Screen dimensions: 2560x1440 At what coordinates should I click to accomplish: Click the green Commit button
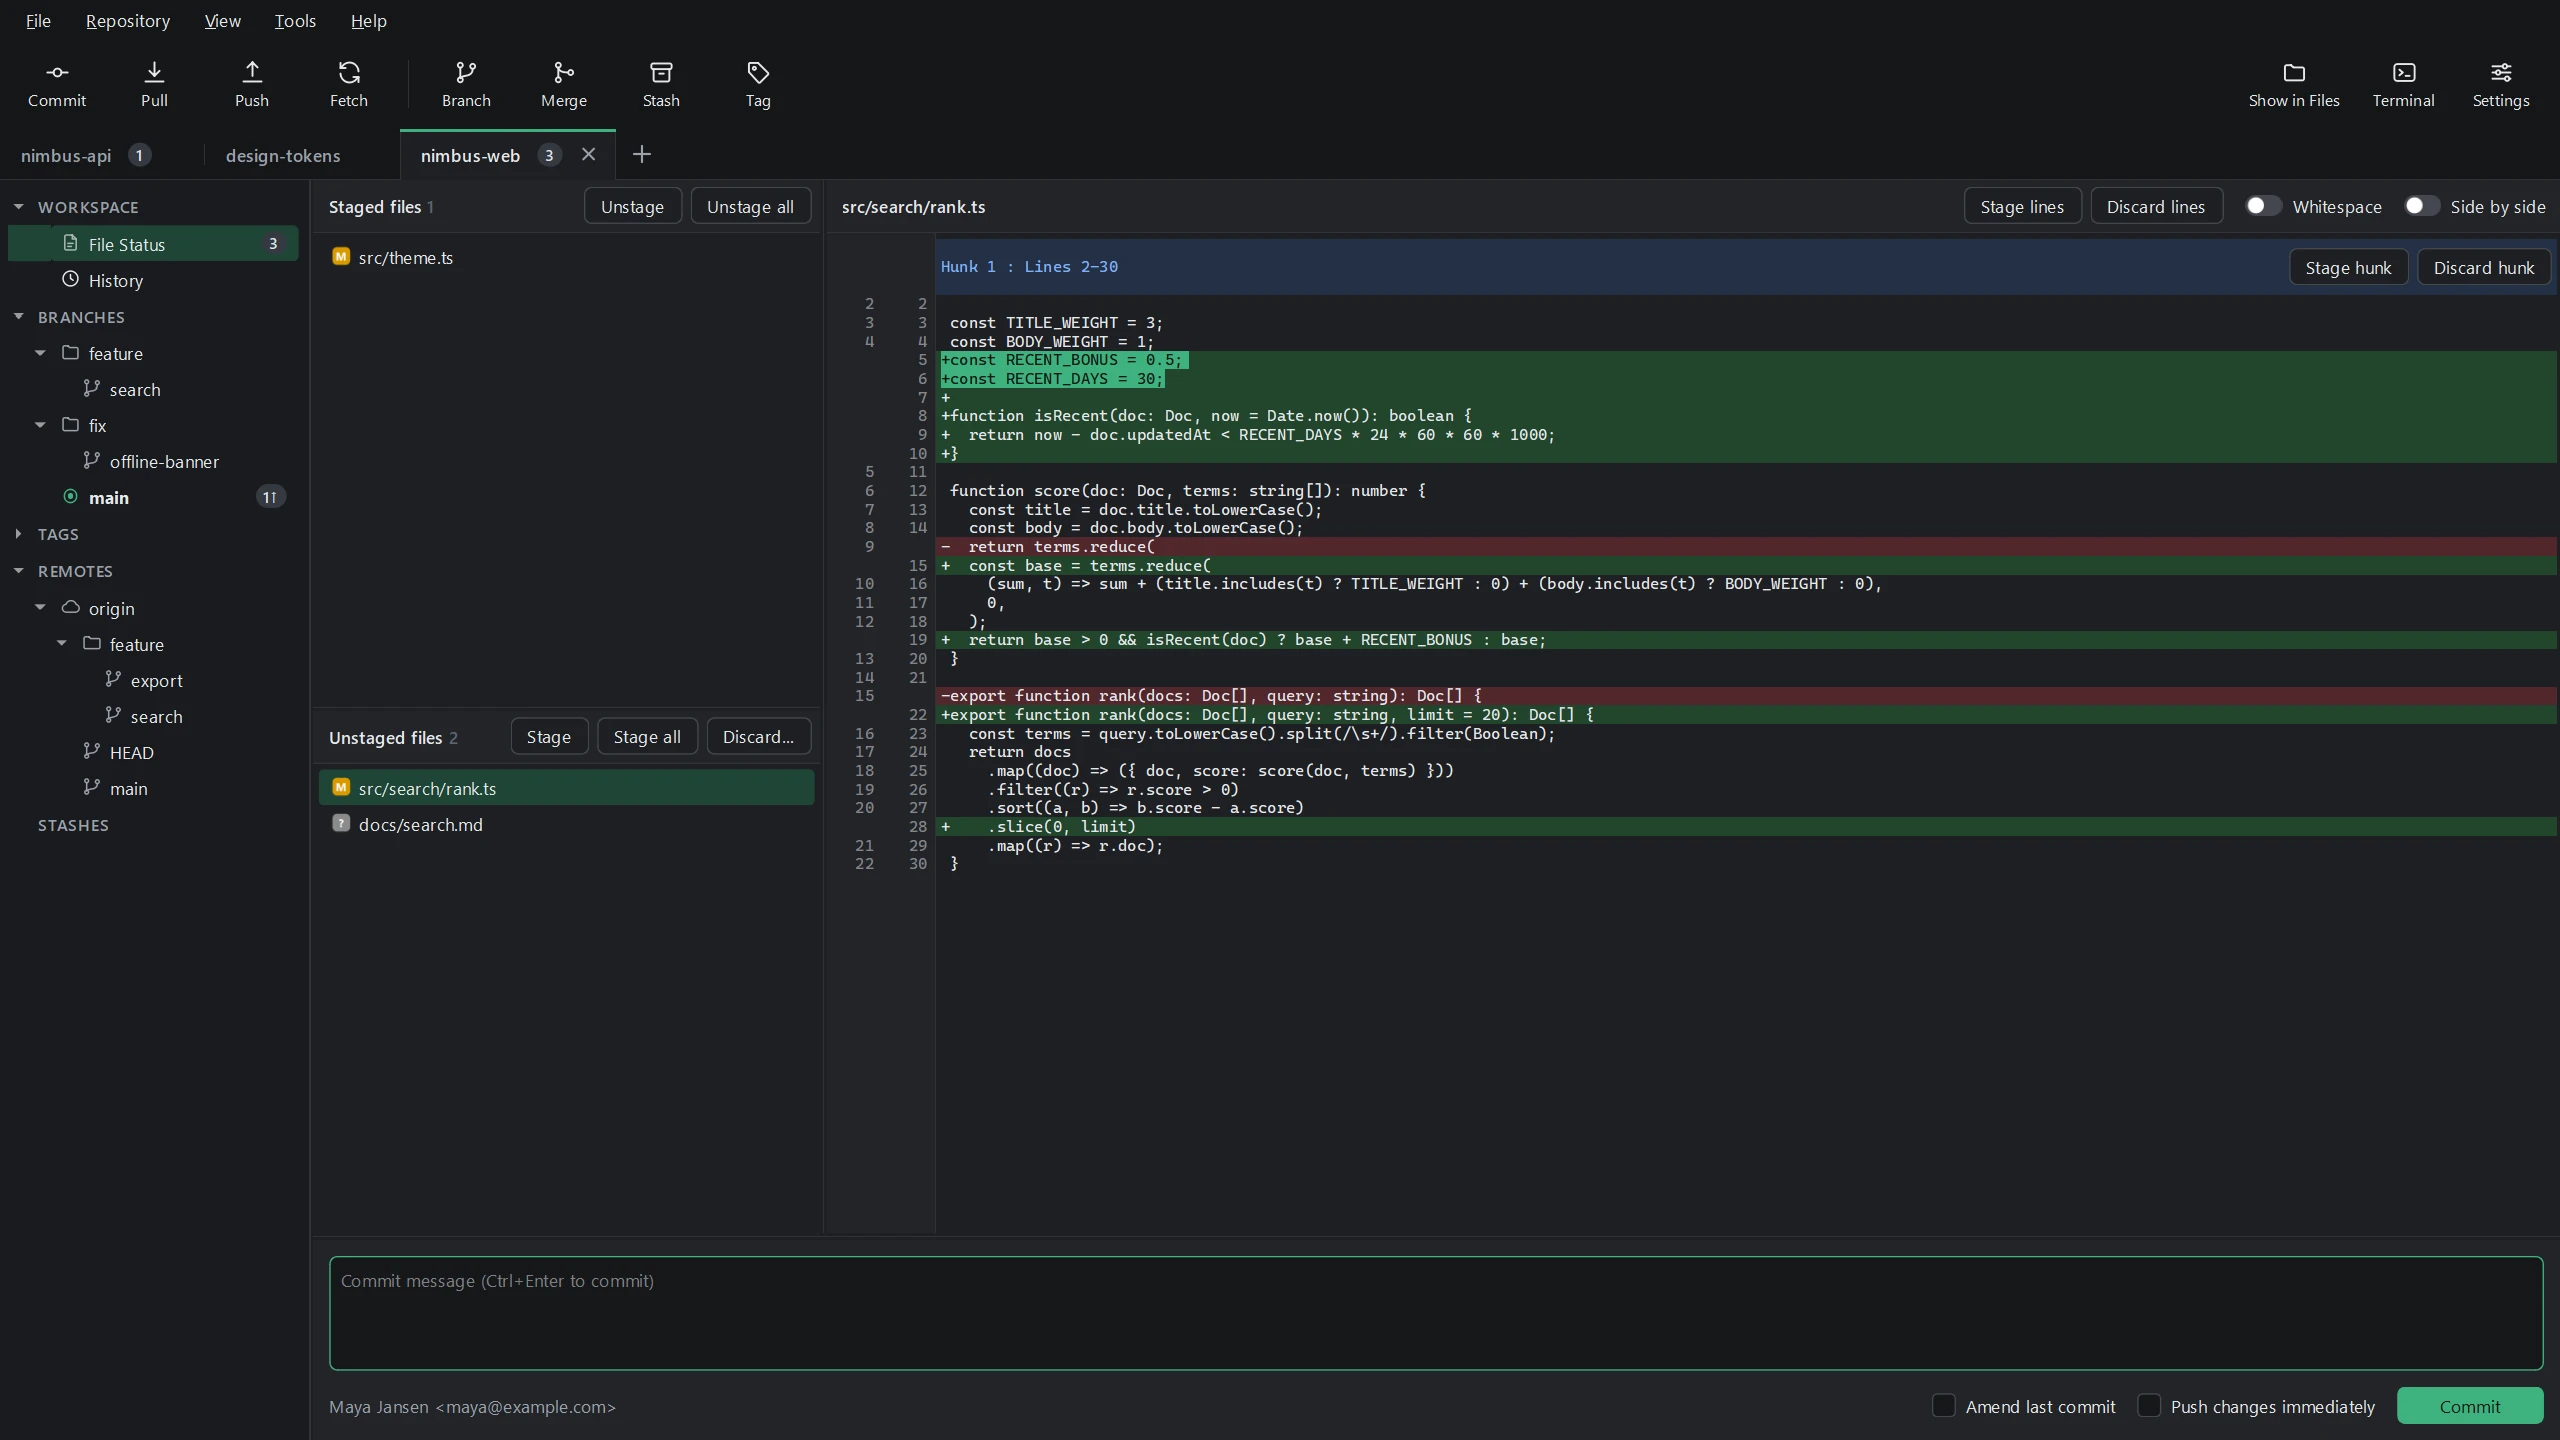point(2470,1406)
